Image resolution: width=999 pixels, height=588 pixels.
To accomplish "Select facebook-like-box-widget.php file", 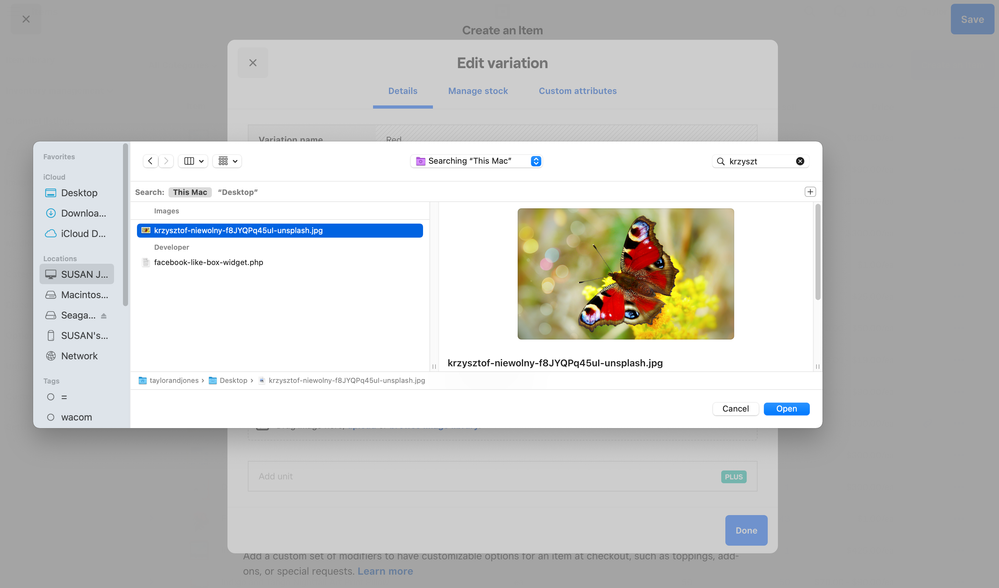I will point(208,262).
